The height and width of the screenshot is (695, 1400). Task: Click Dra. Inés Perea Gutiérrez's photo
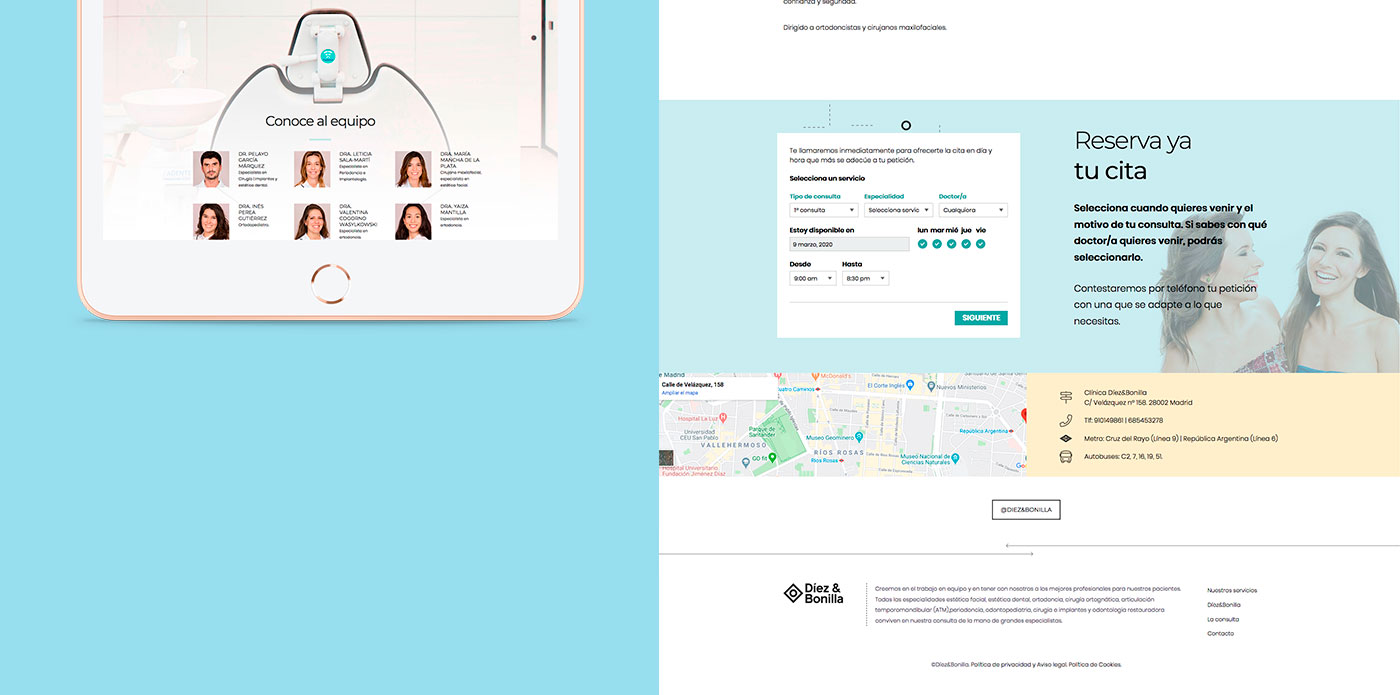tap(211, 221)
